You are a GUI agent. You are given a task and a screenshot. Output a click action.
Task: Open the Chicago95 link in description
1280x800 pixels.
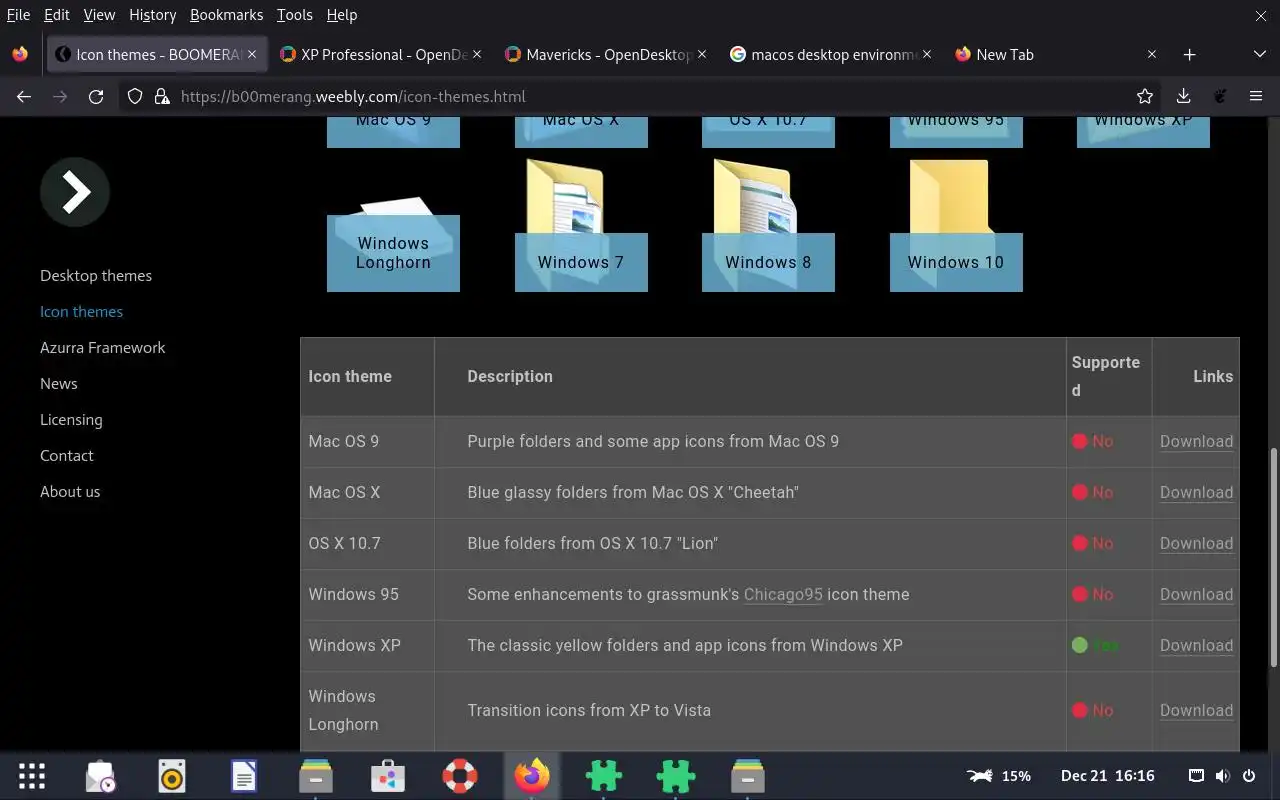783,594
